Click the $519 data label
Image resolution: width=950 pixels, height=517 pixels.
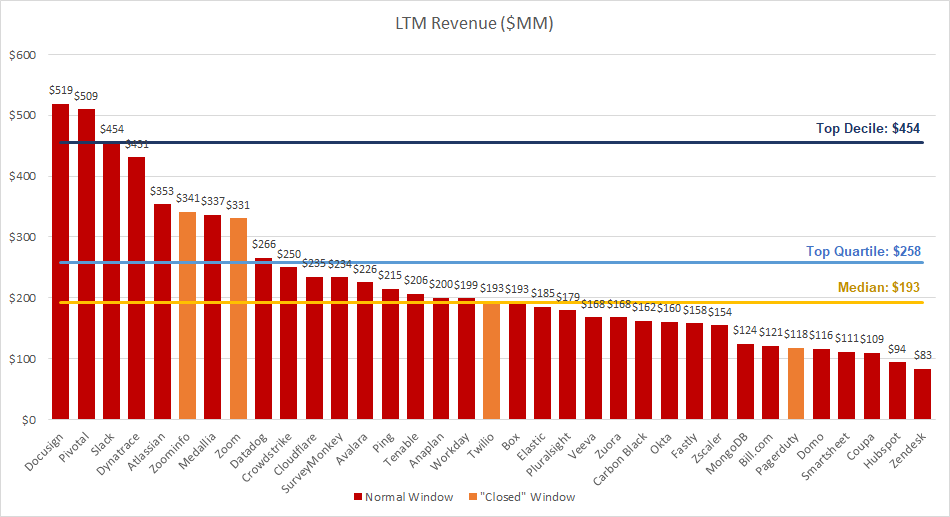[x=61, y=90]
